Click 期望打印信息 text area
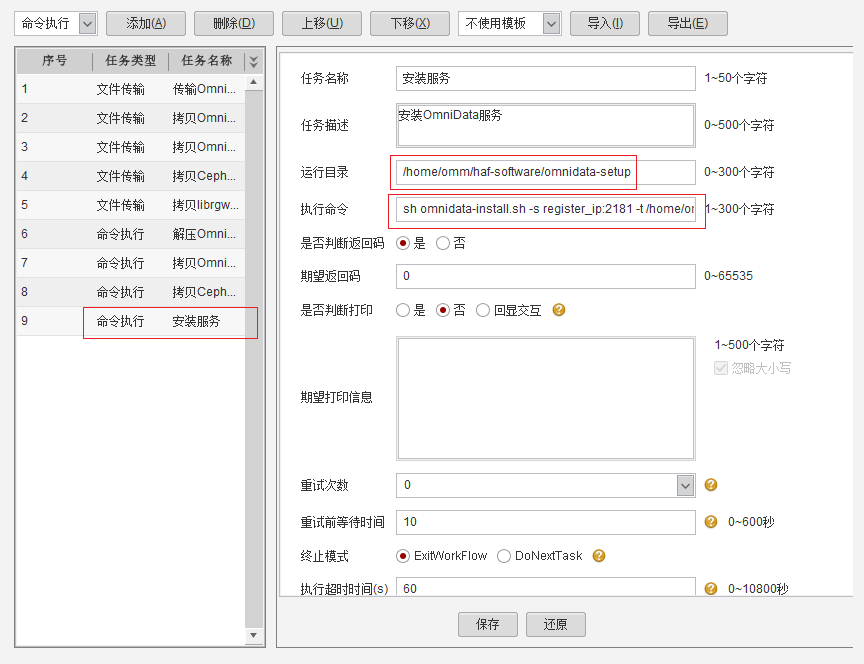 [x=546, y=398]
